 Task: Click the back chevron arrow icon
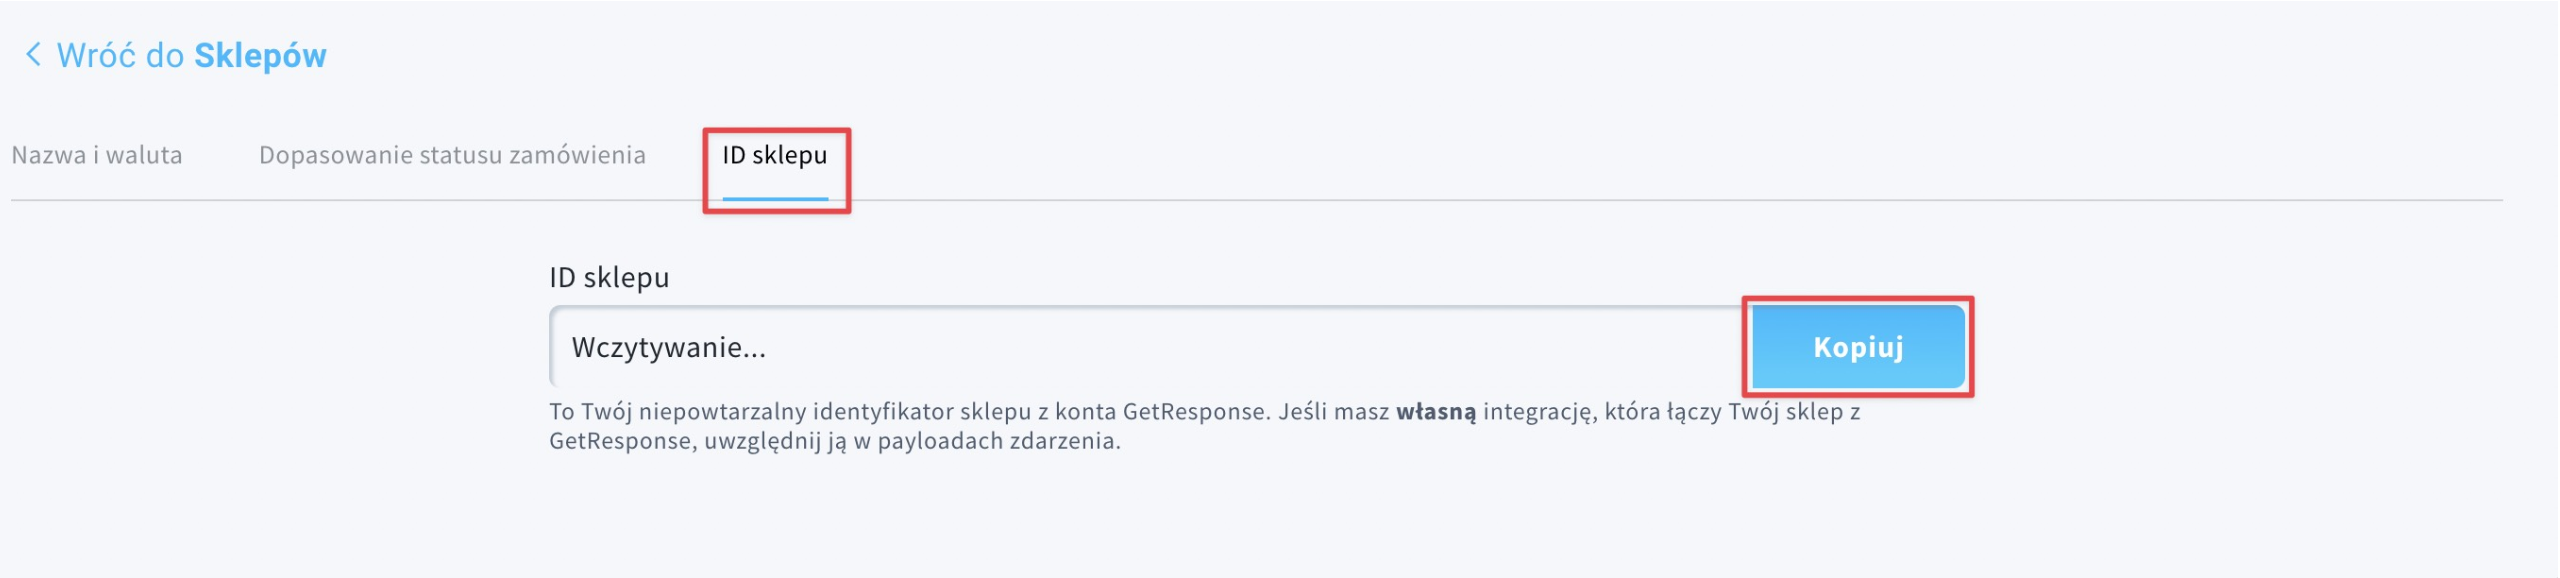pos(33,55)
